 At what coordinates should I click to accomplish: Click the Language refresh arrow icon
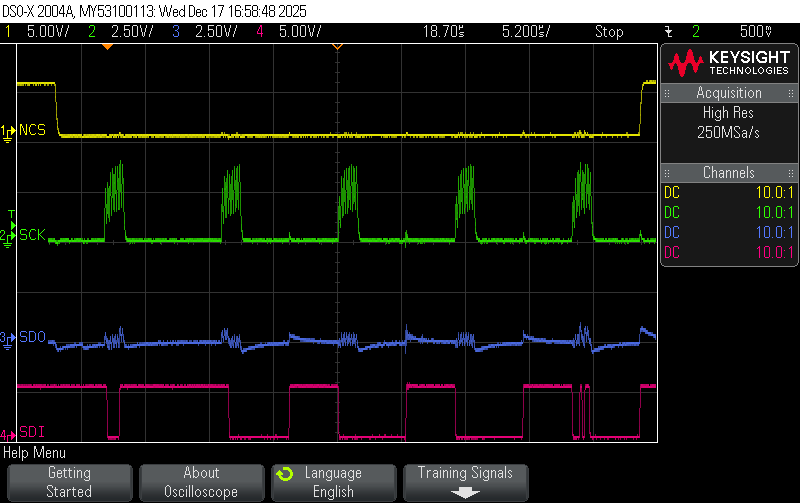pyautogui.click(x=285, y=474)
